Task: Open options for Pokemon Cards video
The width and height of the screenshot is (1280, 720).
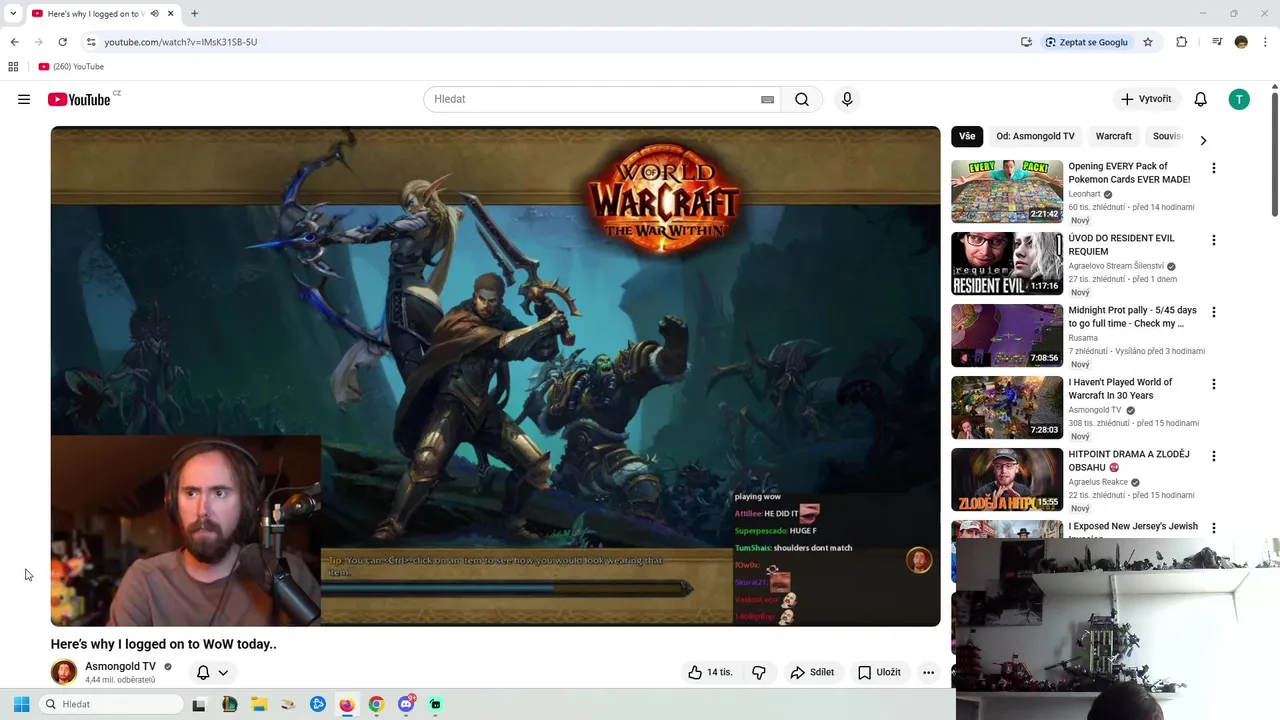Action: (x=1214, y=168)
